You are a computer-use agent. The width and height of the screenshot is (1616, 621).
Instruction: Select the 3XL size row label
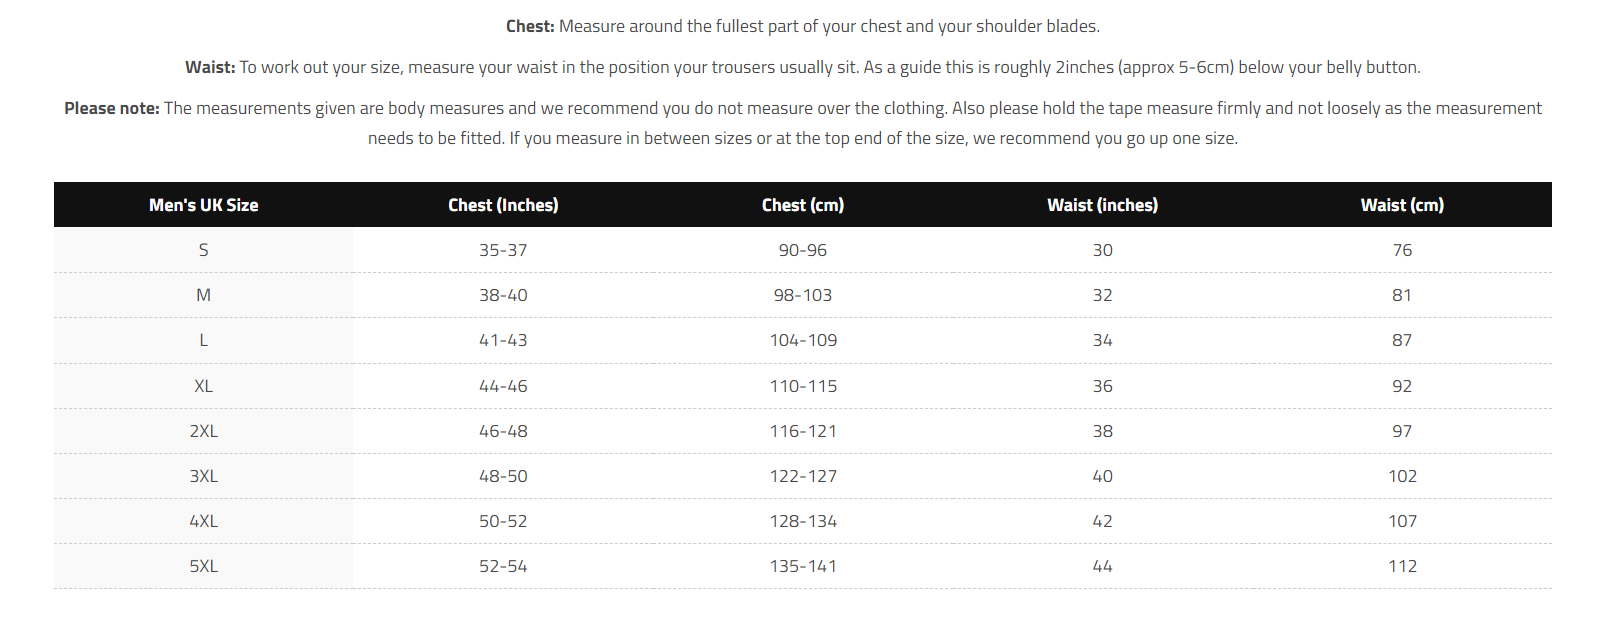pos(203,476)
